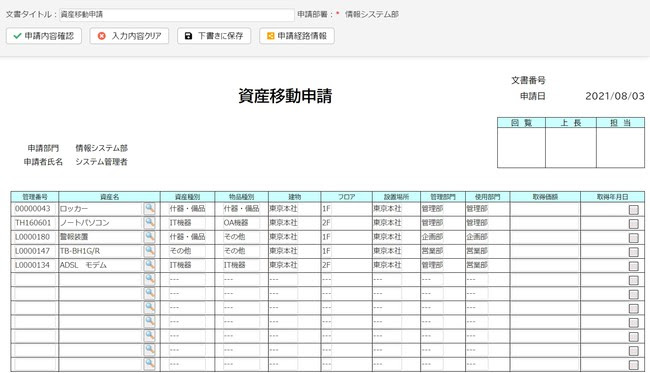Screen dimensions: 650x373
Task: Click the 文書番号 label
Action: [528, 80]
